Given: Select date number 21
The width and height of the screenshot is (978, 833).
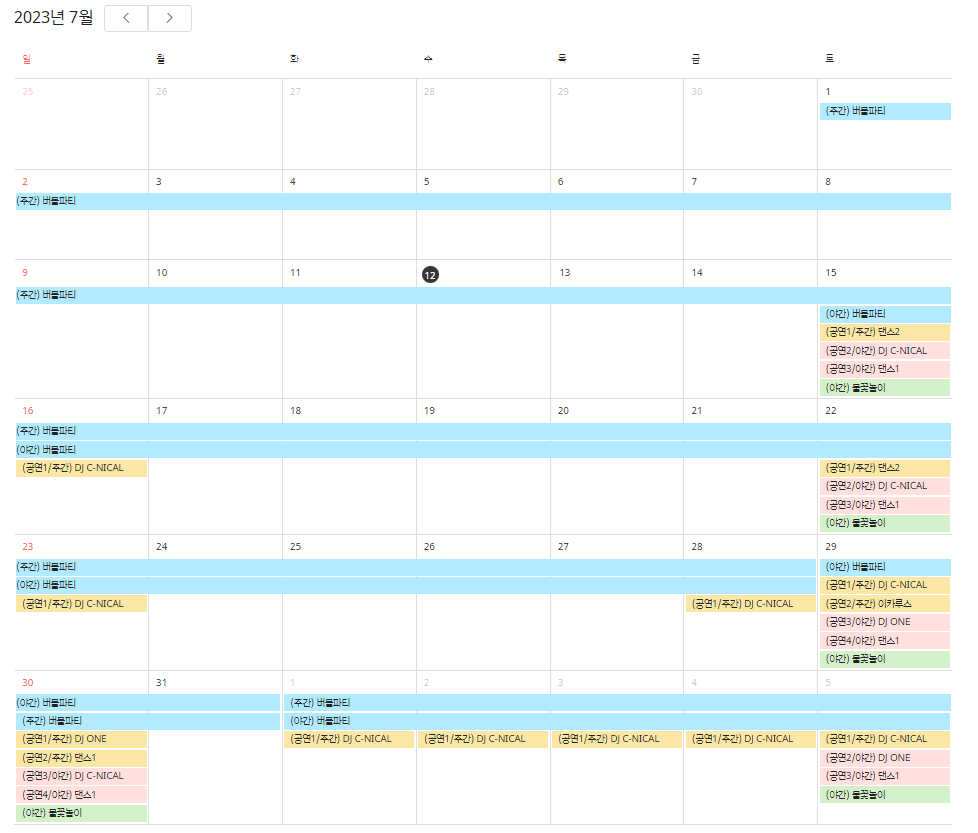Looking at the screenshot, I should [697, 411].
